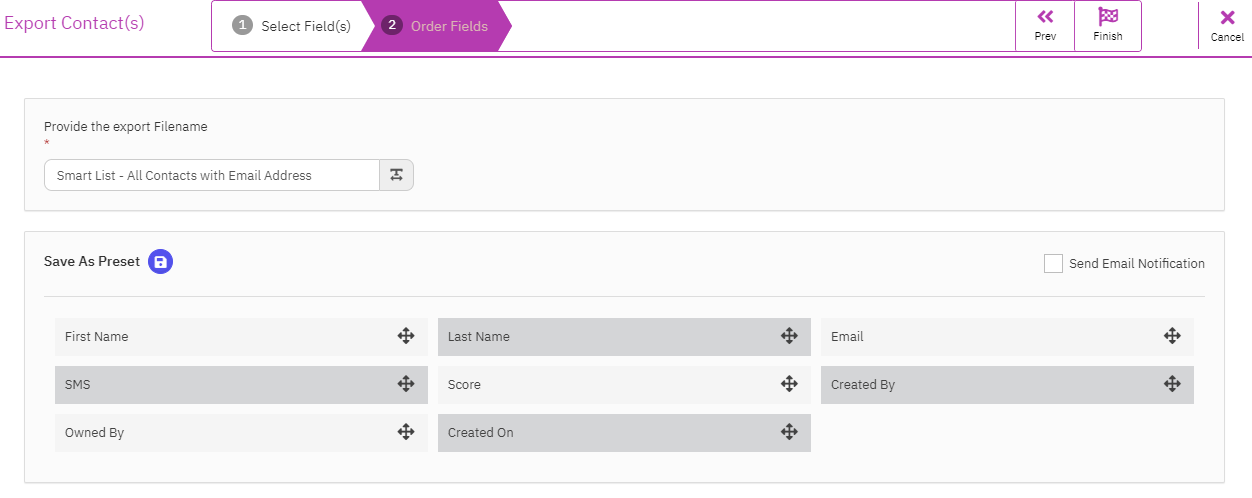
Task: Select the Created By field tile
Action: (1007, 384)
